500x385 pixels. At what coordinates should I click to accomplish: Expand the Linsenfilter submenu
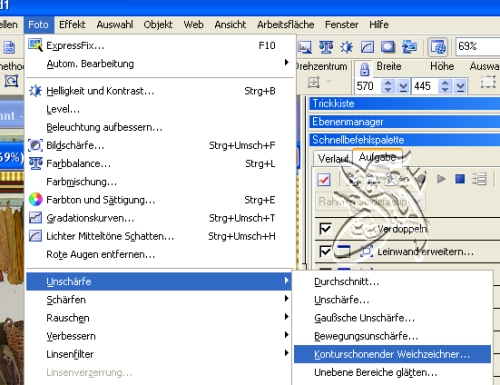coord(159,354)
